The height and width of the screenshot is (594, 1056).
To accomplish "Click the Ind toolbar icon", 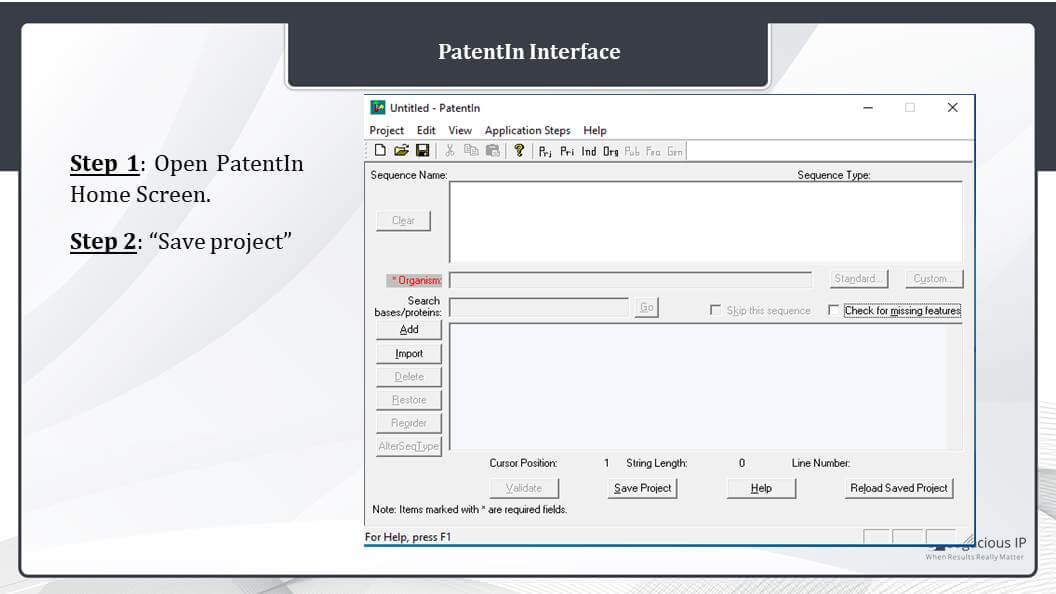I will click(x=589, y=152).
